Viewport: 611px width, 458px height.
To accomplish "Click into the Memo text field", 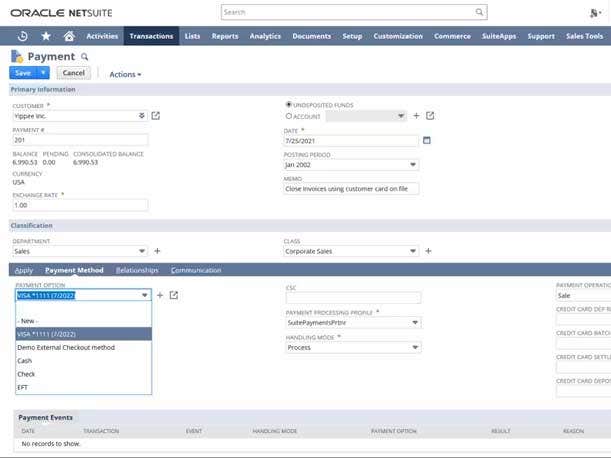I will [x=351, y=188].
